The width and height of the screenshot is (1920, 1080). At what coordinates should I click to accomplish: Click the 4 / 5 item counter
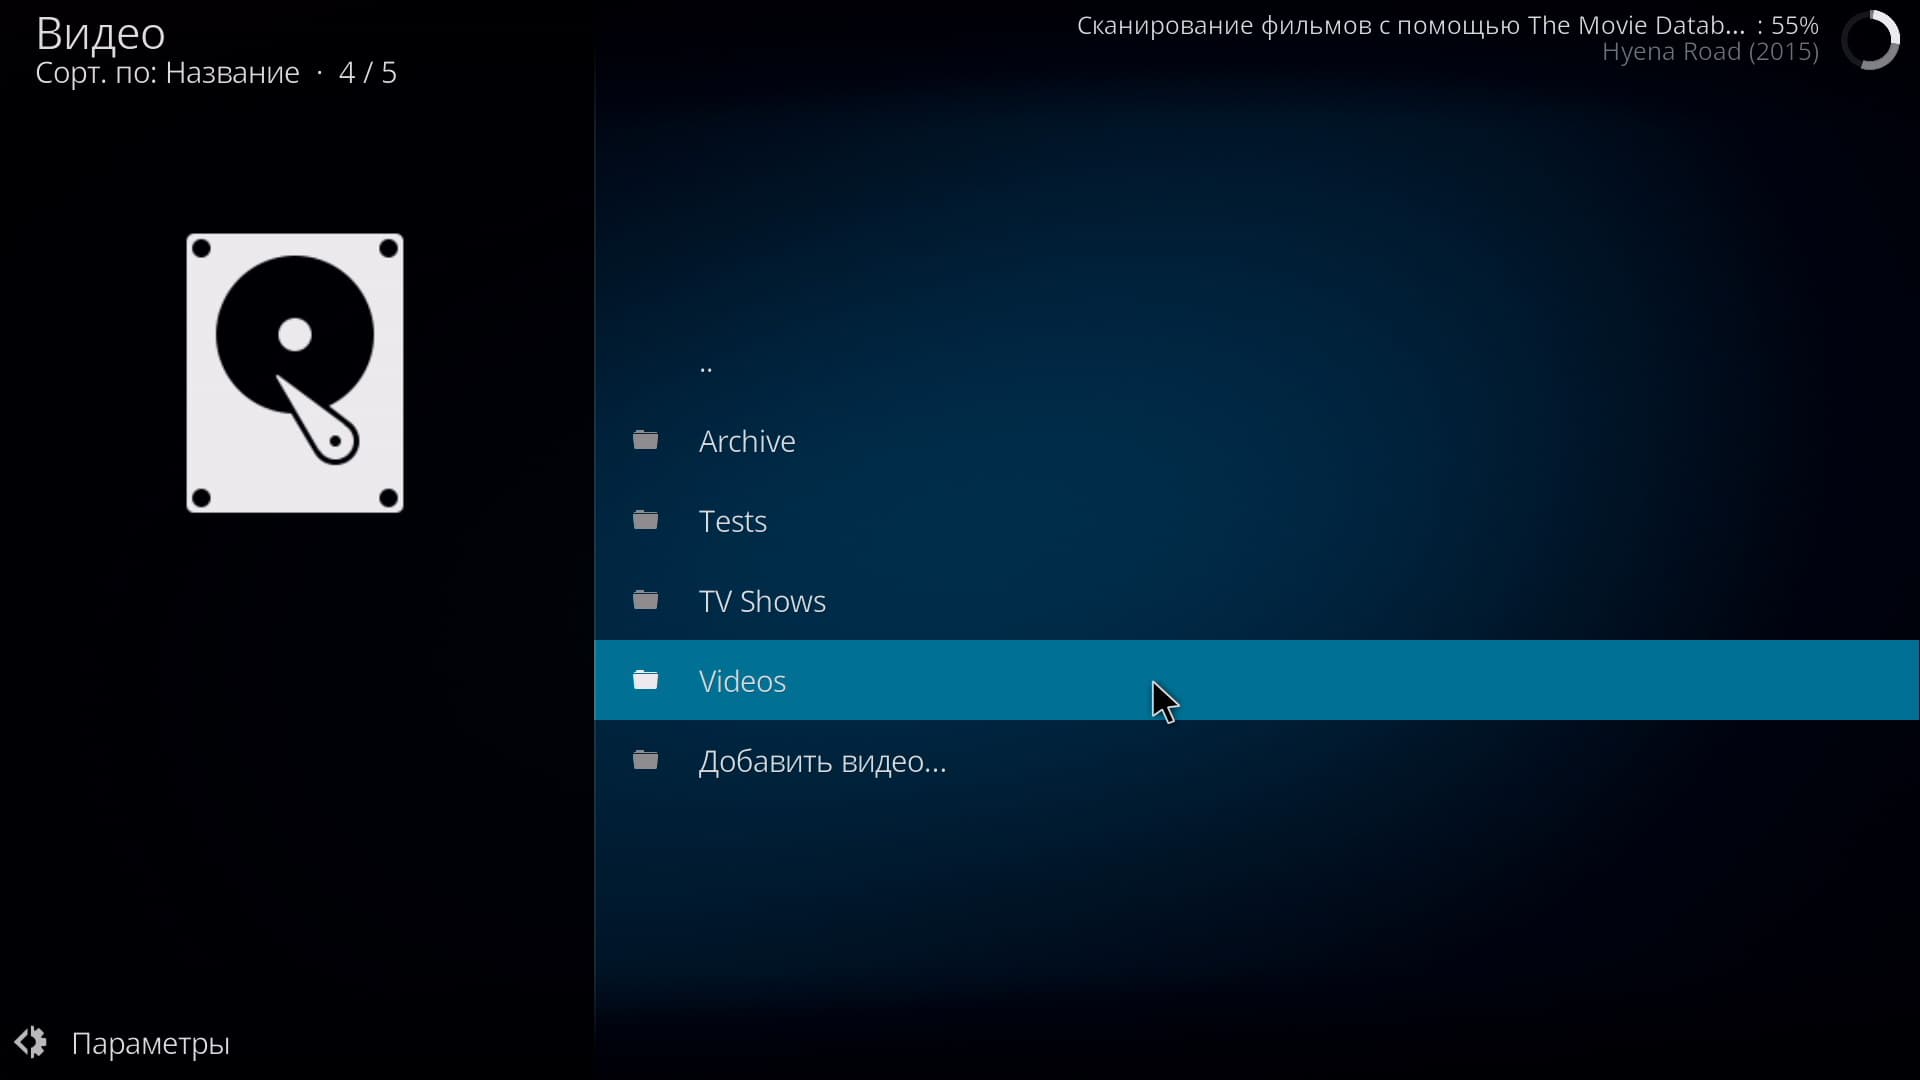click(368, 73)
